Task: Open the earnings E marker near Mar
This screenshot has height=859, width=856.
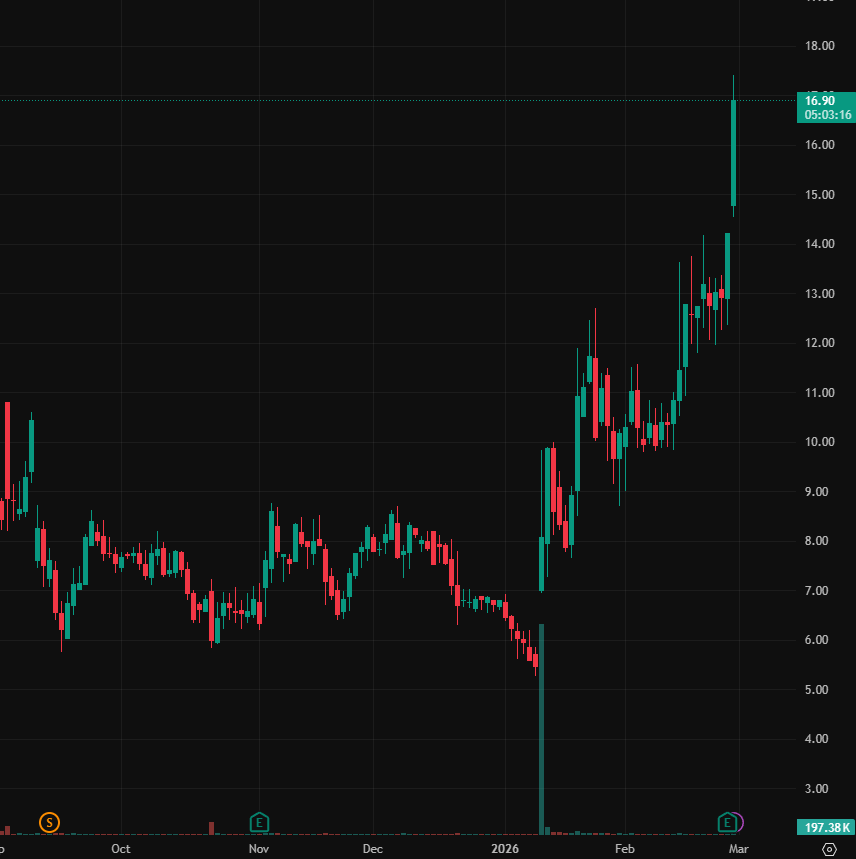Action: (x=727, y=822)
